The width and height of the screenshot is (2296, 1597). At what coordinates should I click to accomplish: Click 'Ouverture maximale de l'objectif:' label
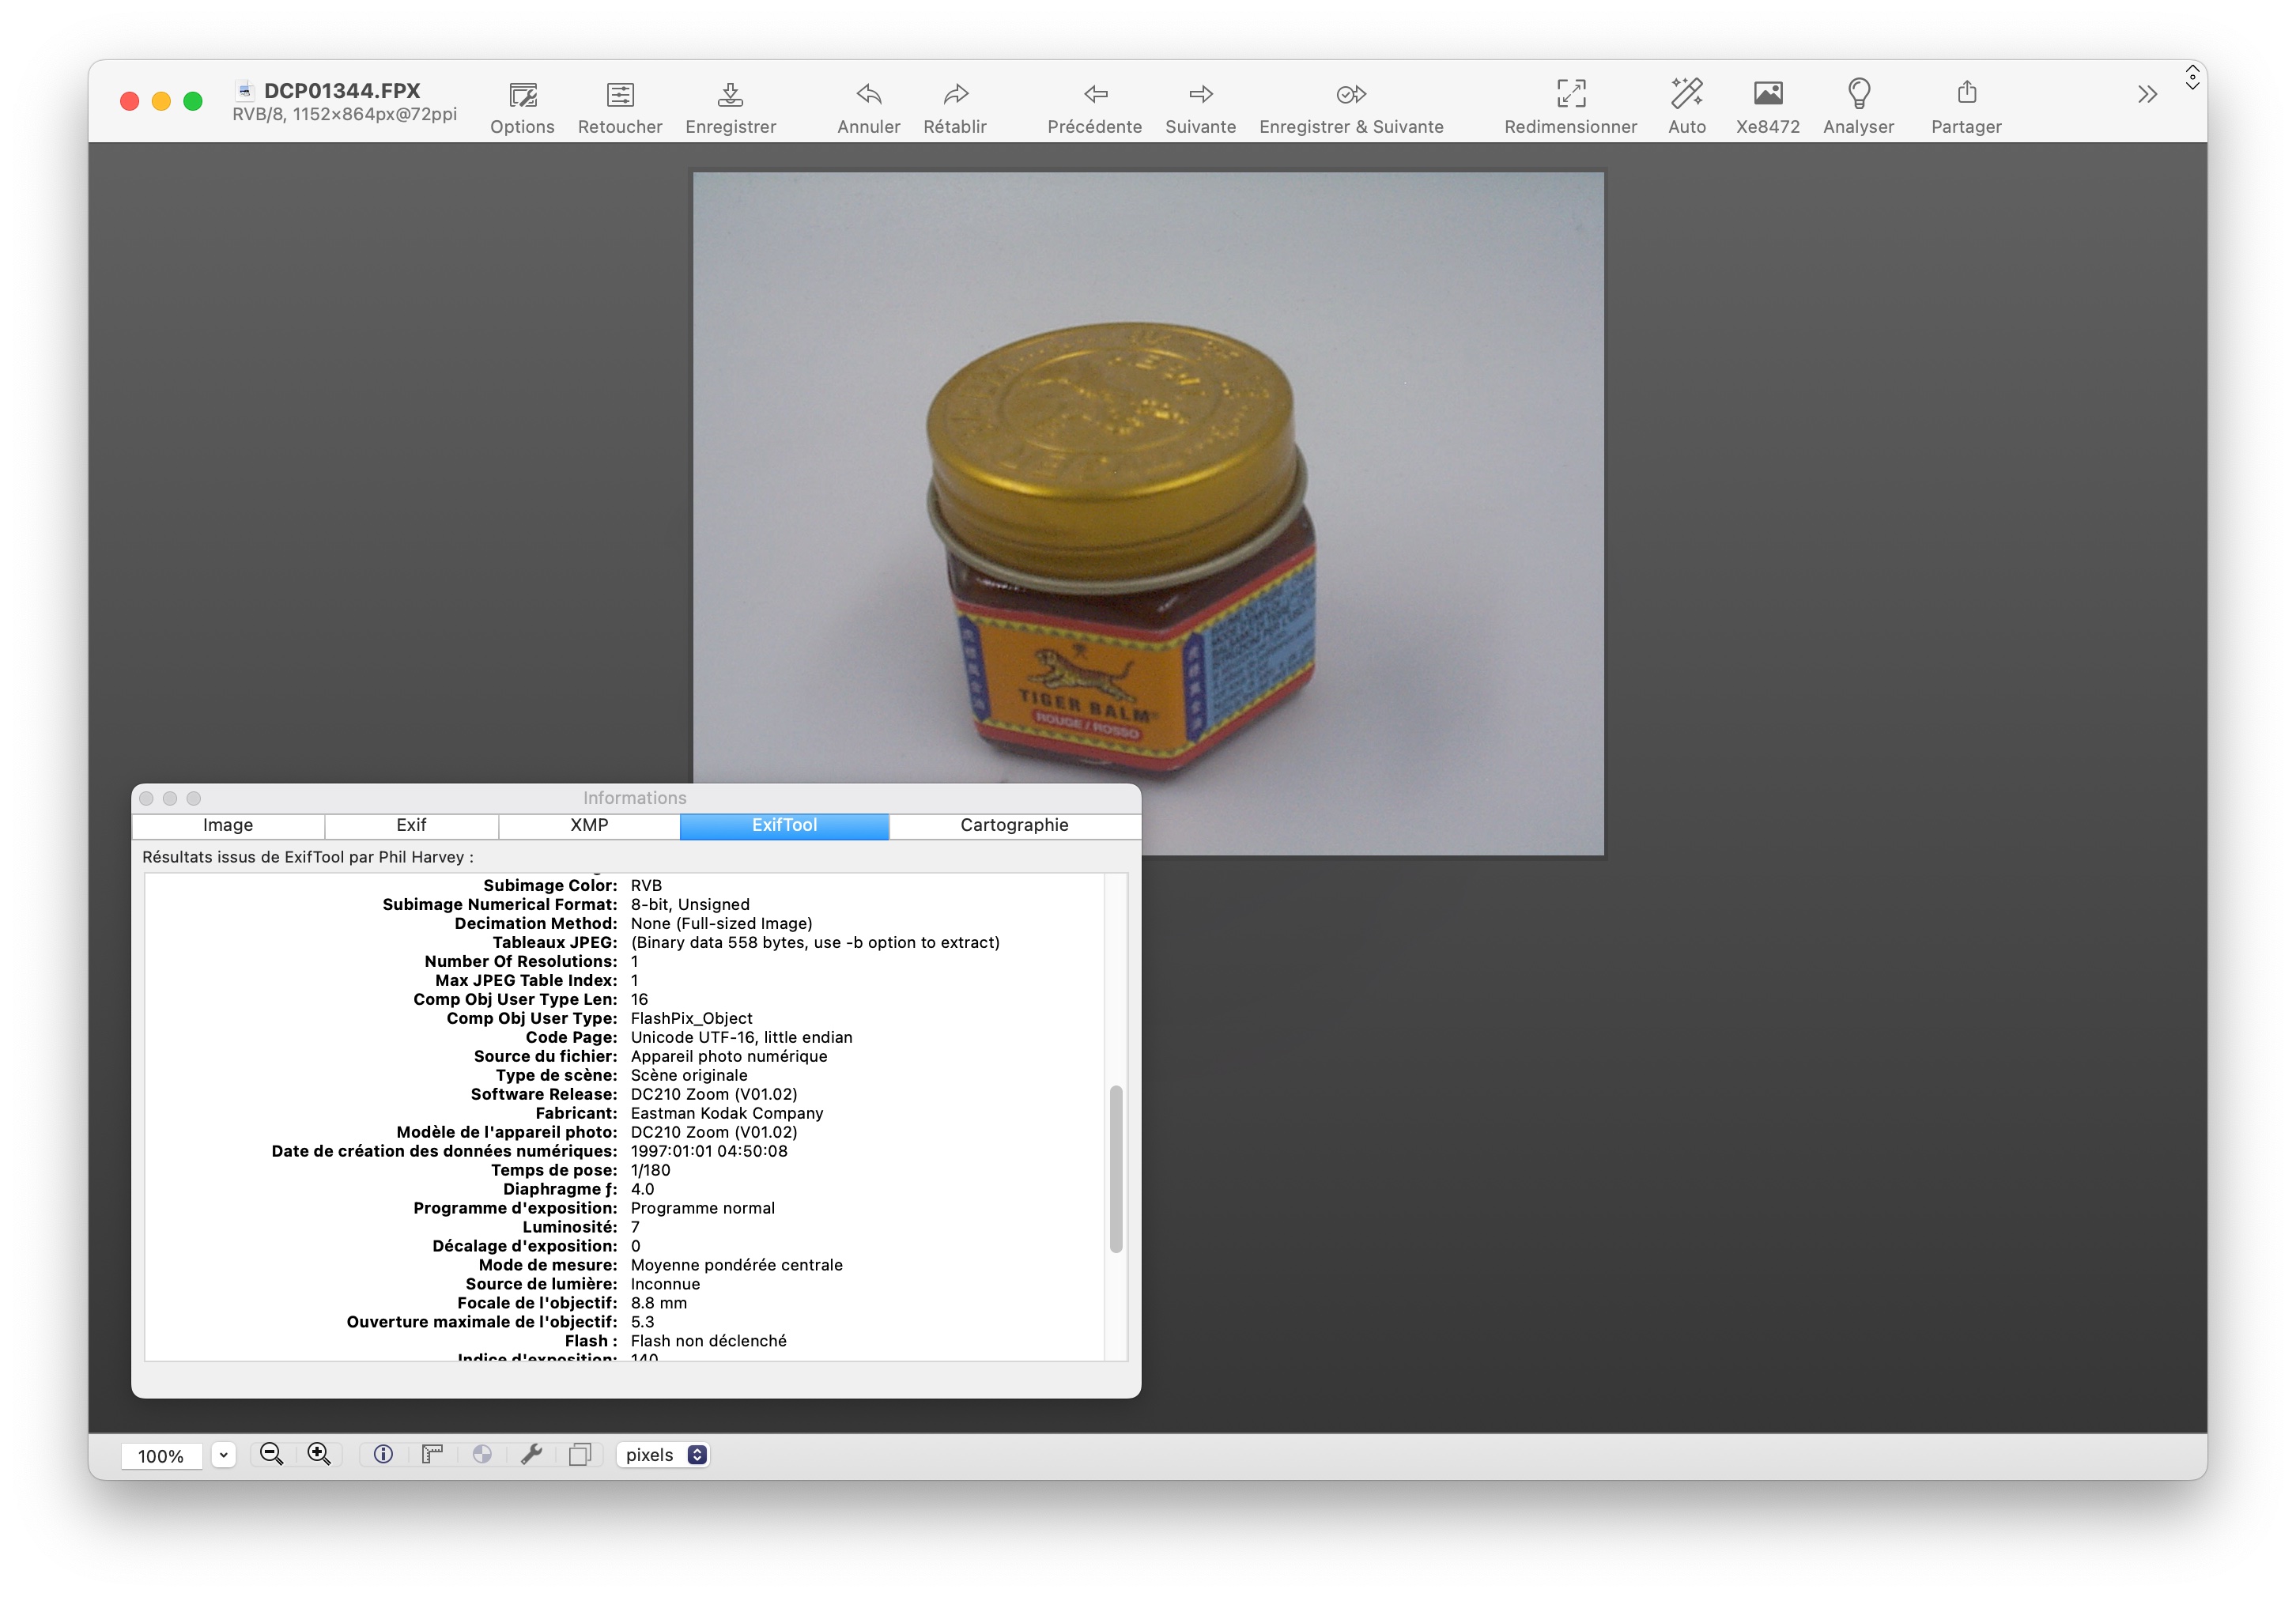tap(482, 1322)
